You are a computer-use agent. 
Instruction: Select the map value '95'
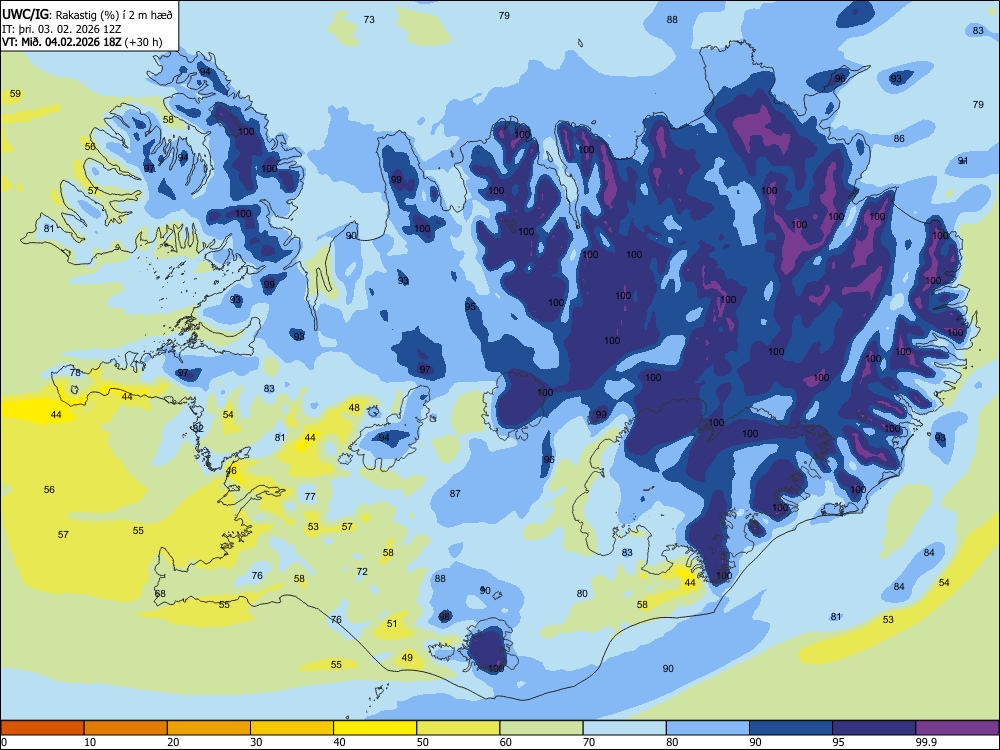tap(471, 307)
